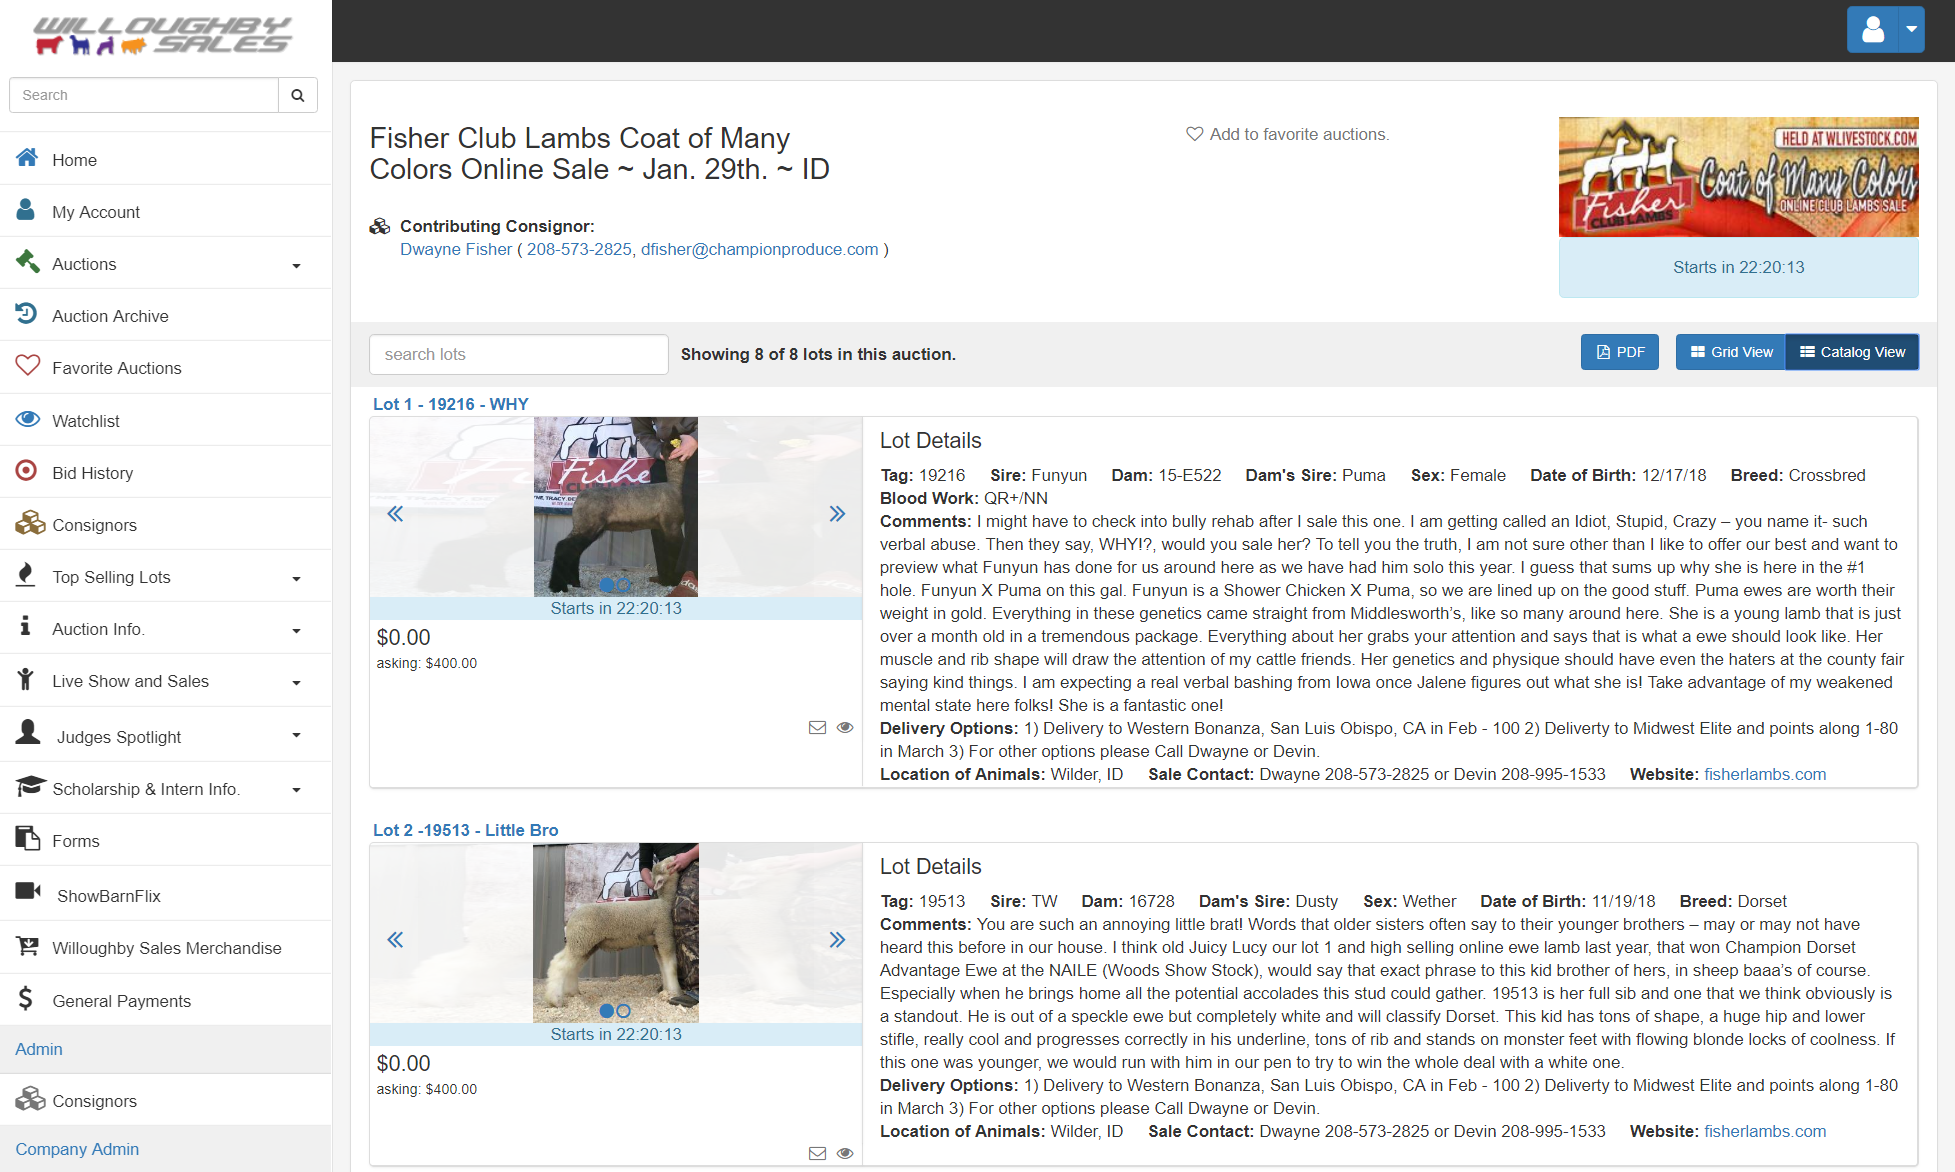
Task: Click the user profile icon in top bar
Action: pyautogui.click(x=1873, y=29)
